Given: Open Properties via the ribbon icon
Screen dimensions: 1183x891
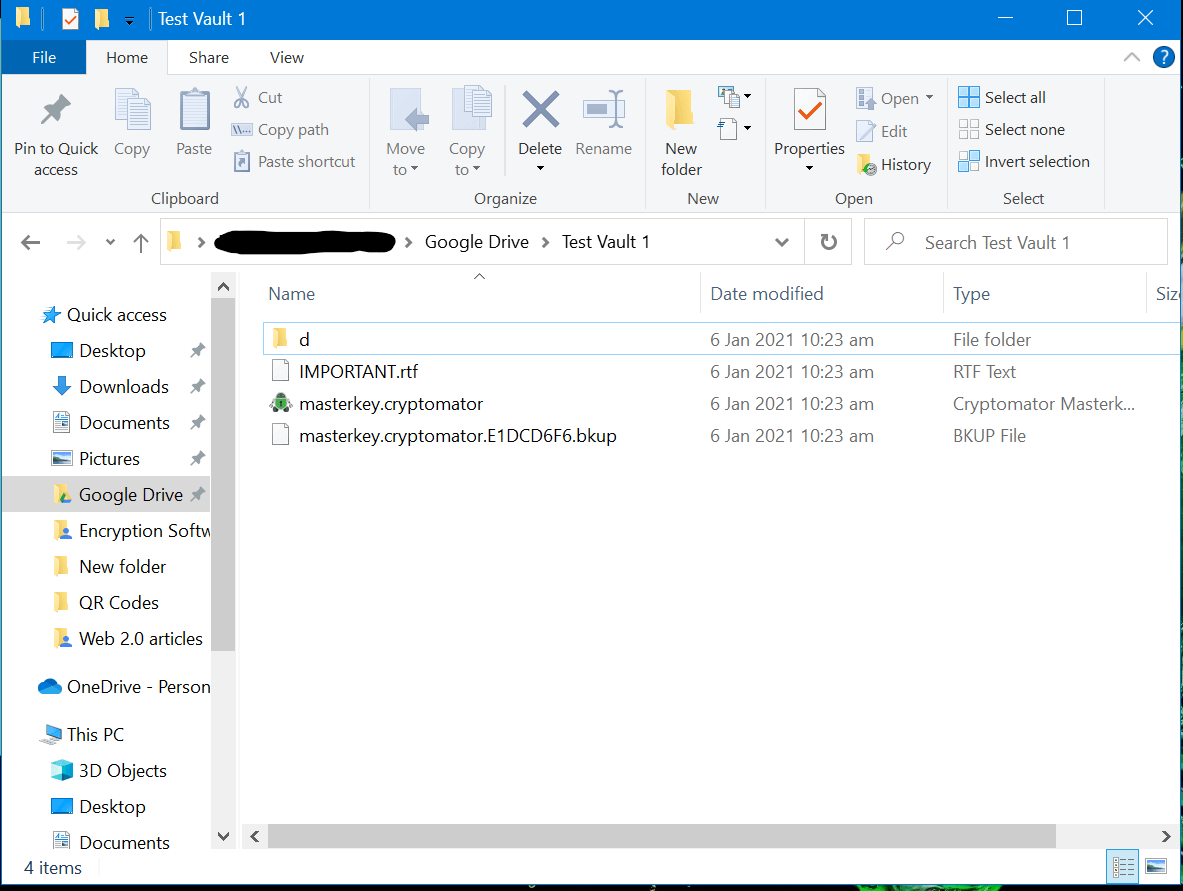Looking at the screenshot, I should 809,110.
